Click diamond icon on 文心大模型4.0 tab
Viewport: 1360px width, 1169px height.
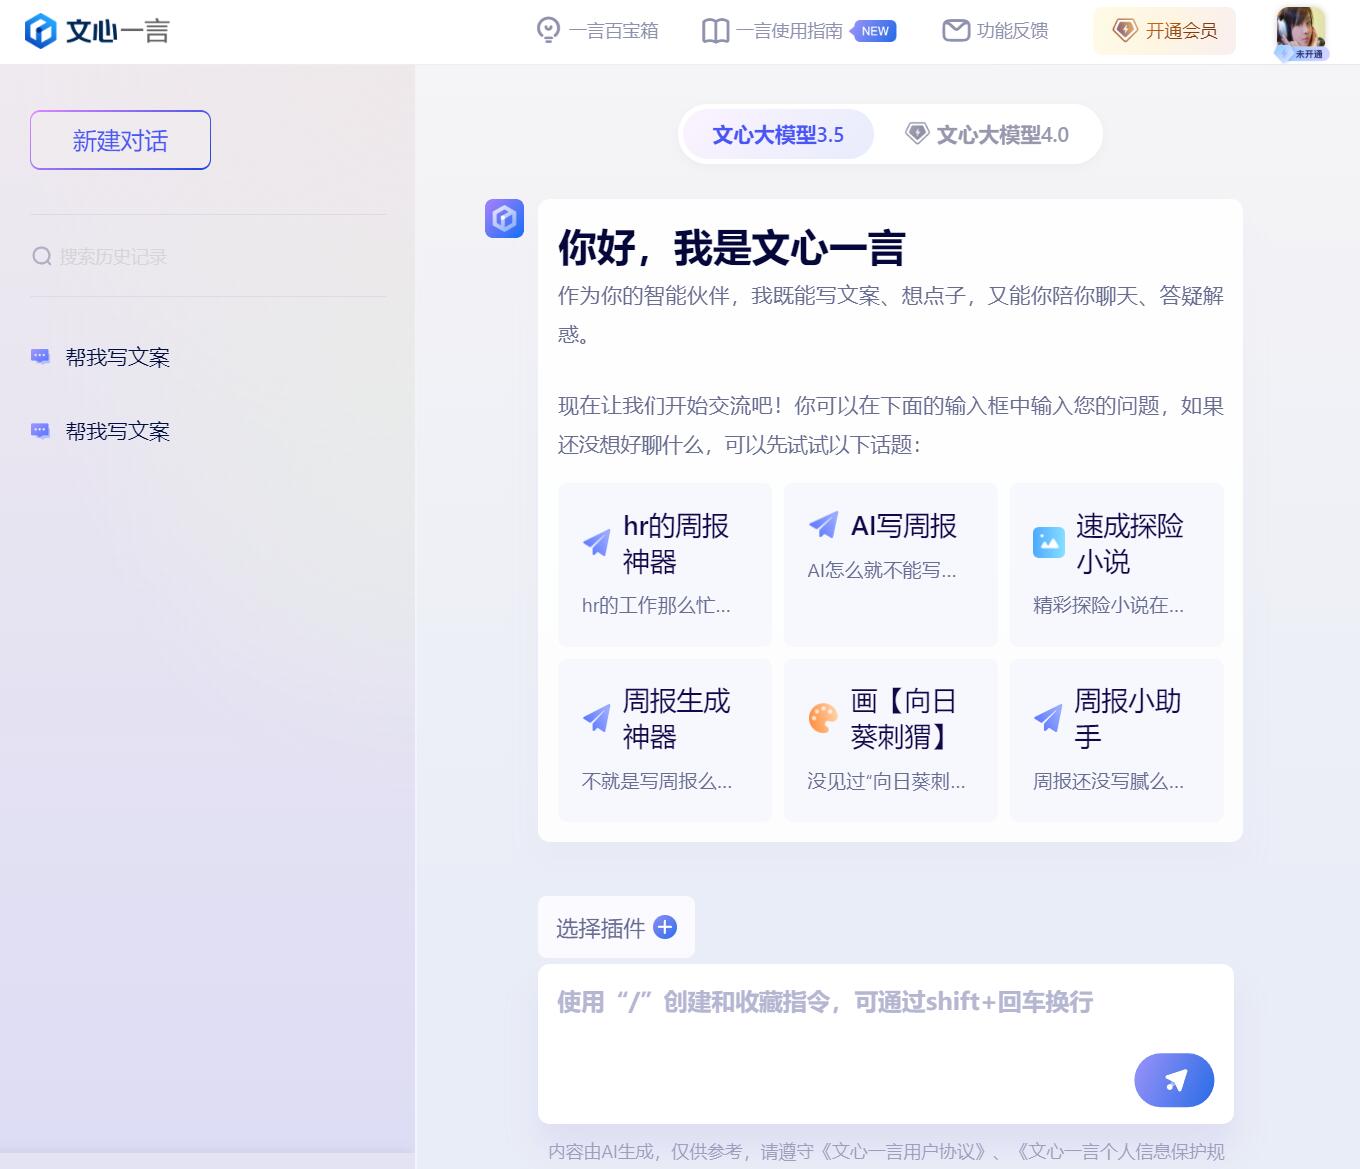(917, 133)
